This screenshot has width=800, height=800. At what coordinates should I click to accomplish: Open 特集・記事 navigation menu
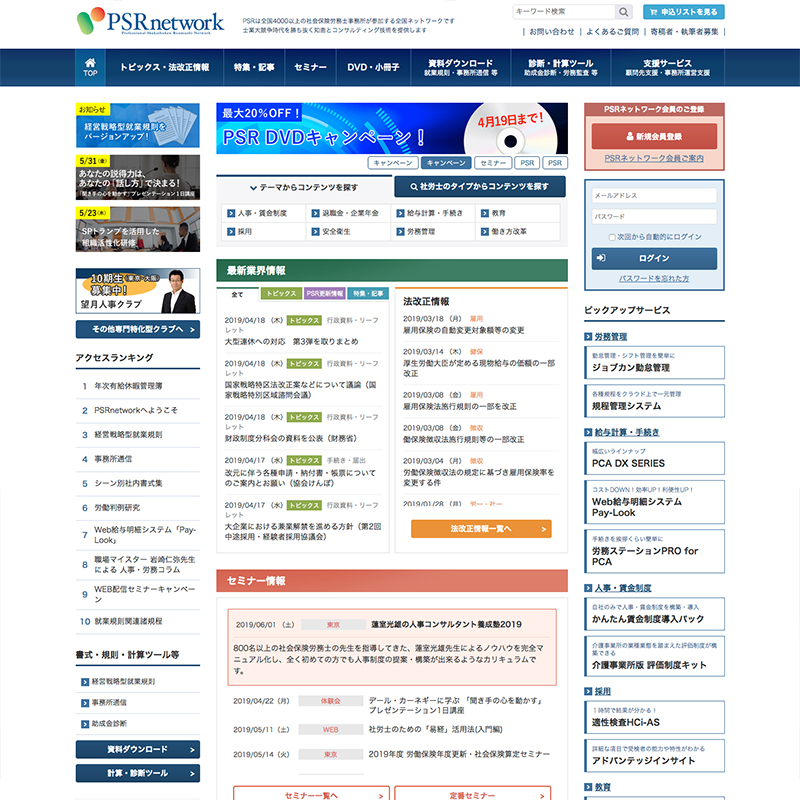pos(254,67)
